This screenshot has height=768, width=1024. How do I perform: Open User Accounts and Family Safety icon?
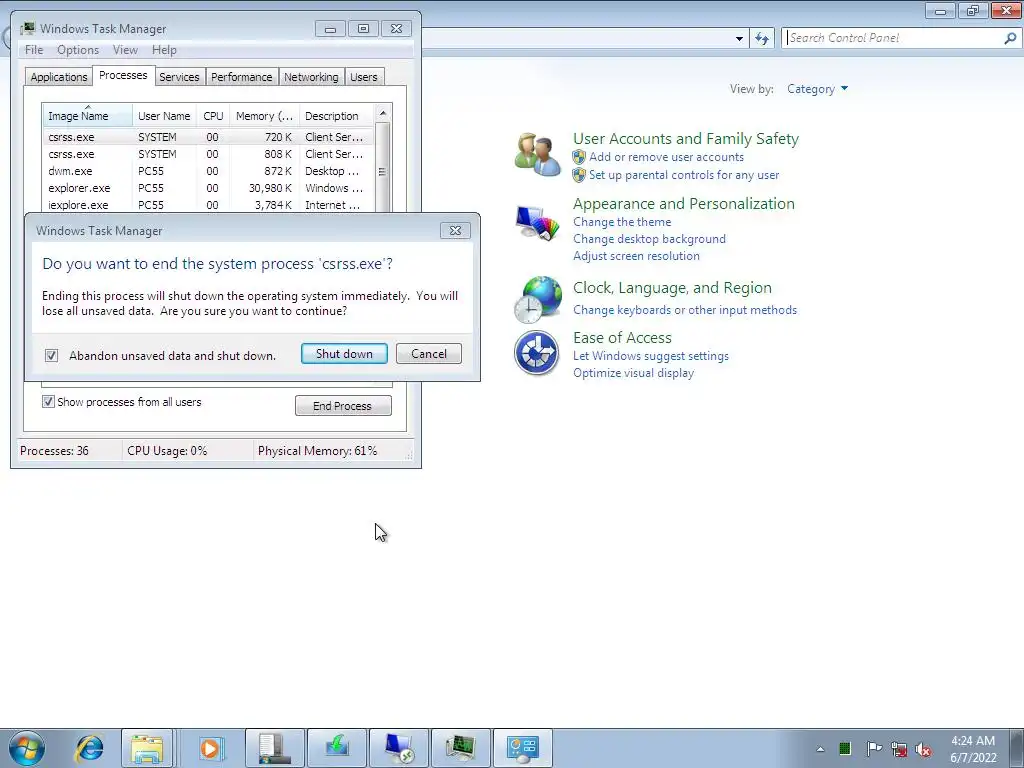coord(537,155)
